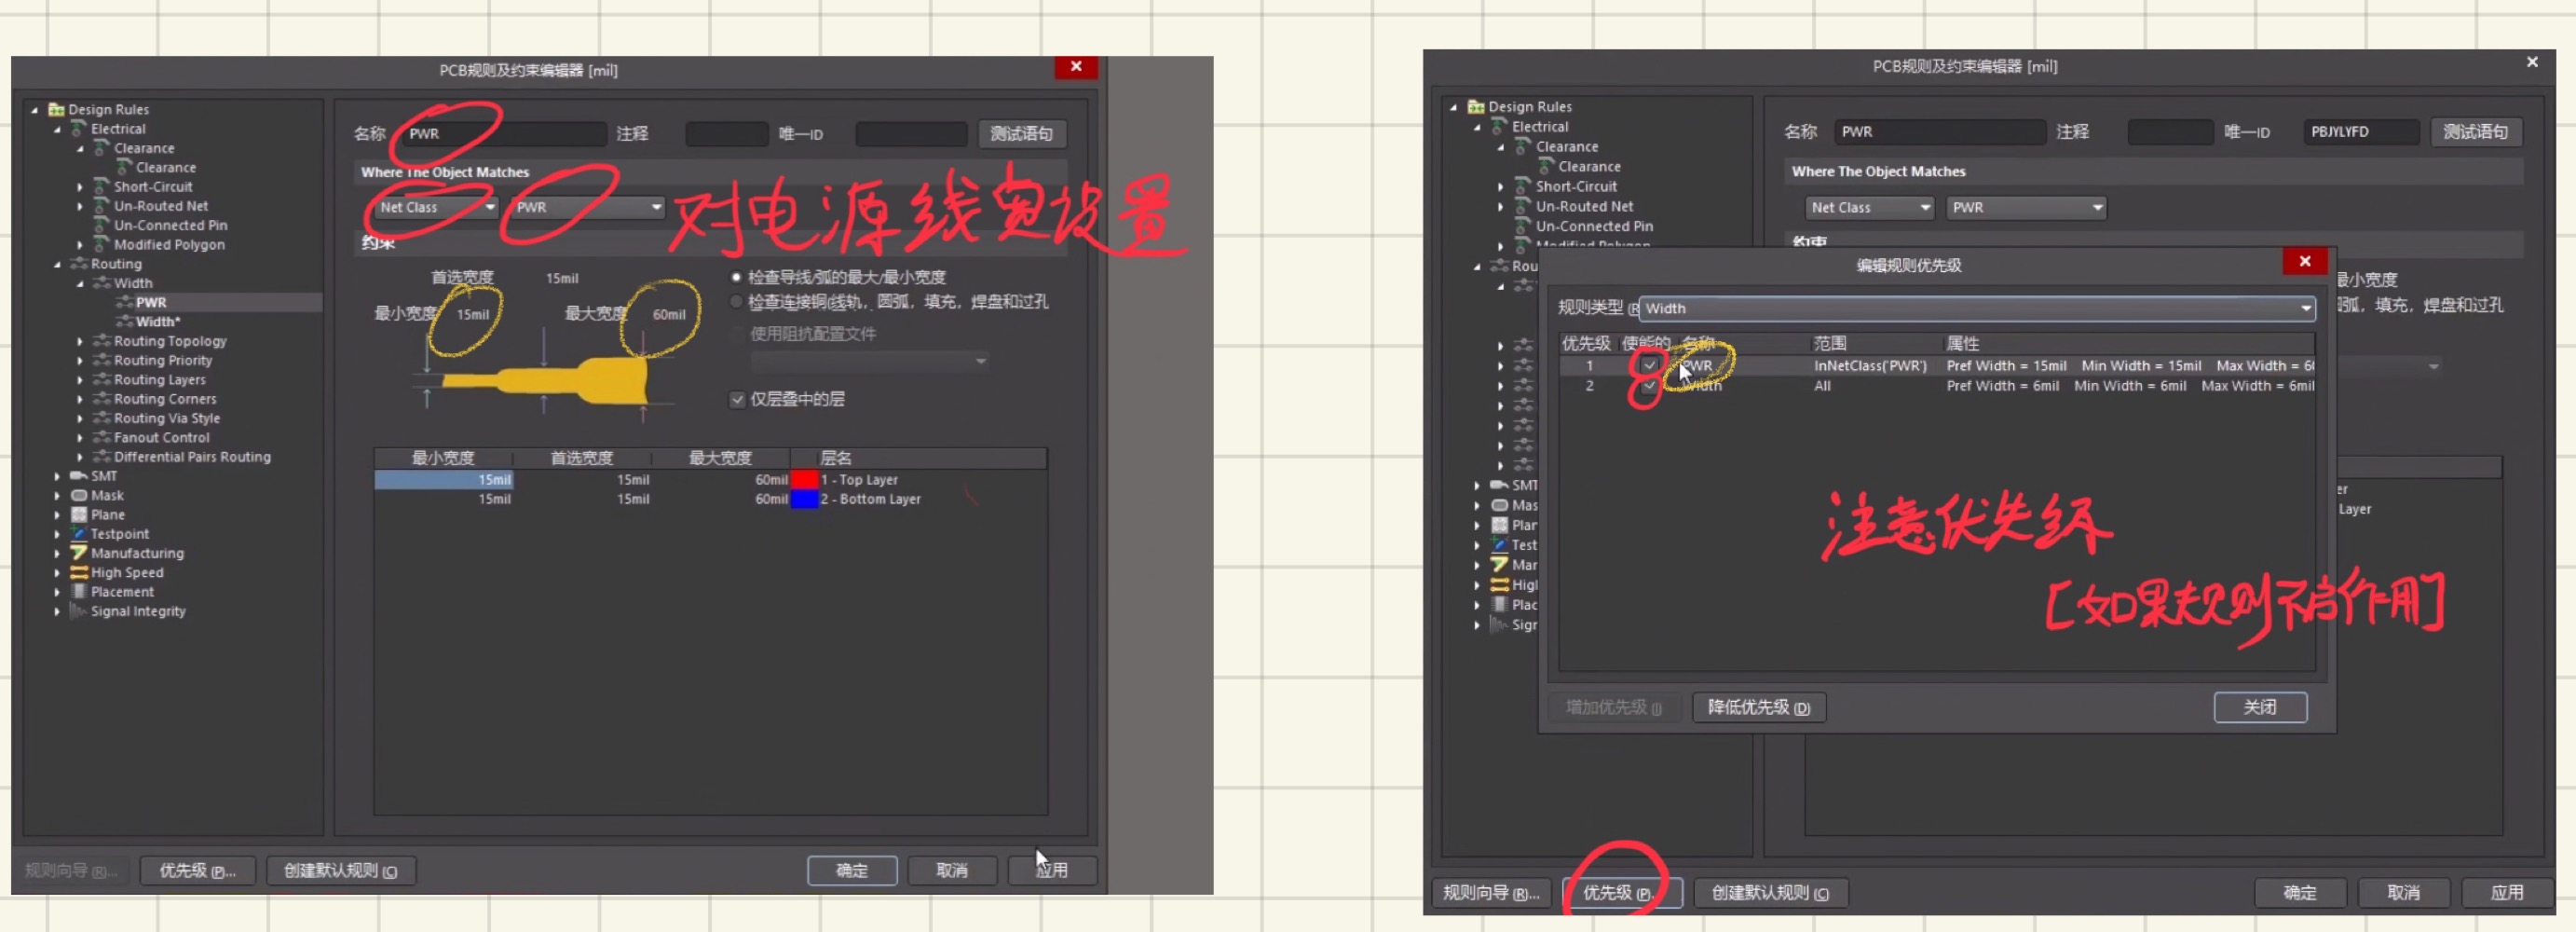Click 确定 to confirm the rule settings
This screenshot has width=2576, height=932.
[x=852, y=870]
